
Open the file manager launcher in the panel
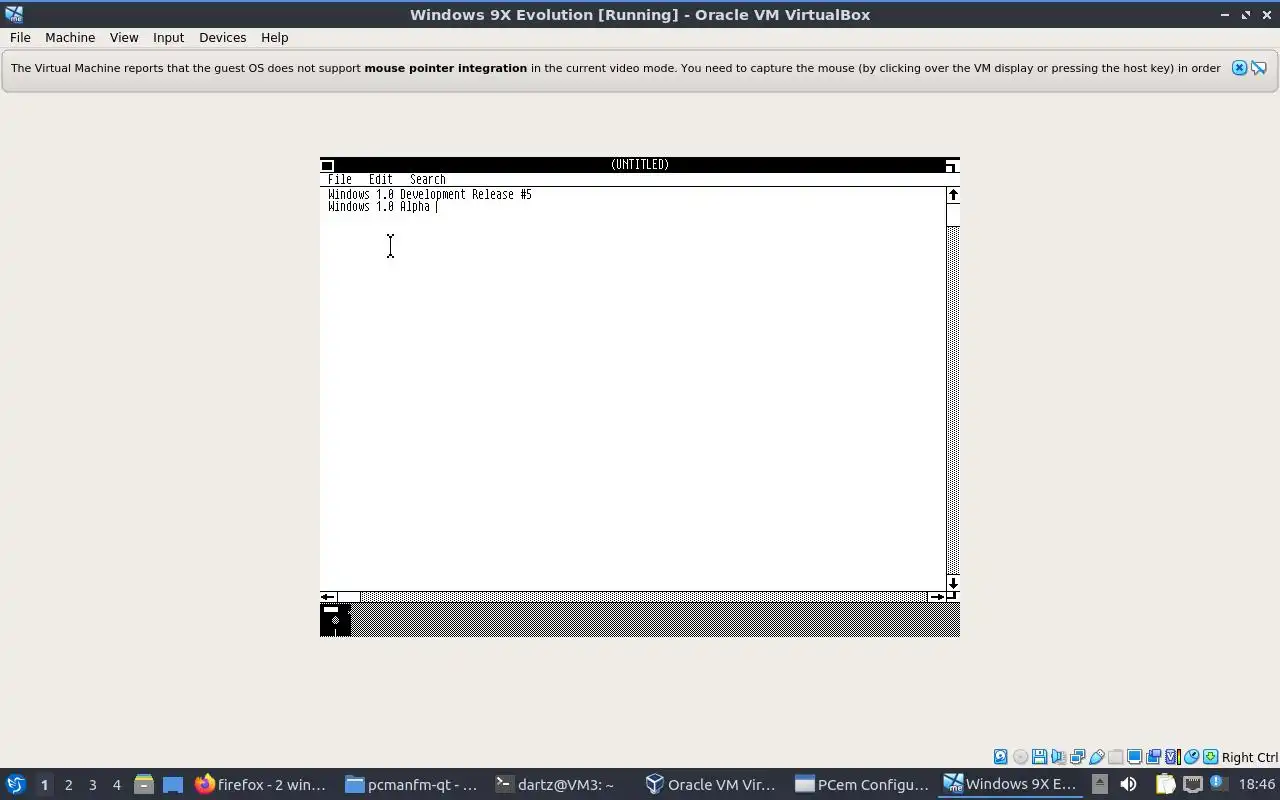pos(143,784)
